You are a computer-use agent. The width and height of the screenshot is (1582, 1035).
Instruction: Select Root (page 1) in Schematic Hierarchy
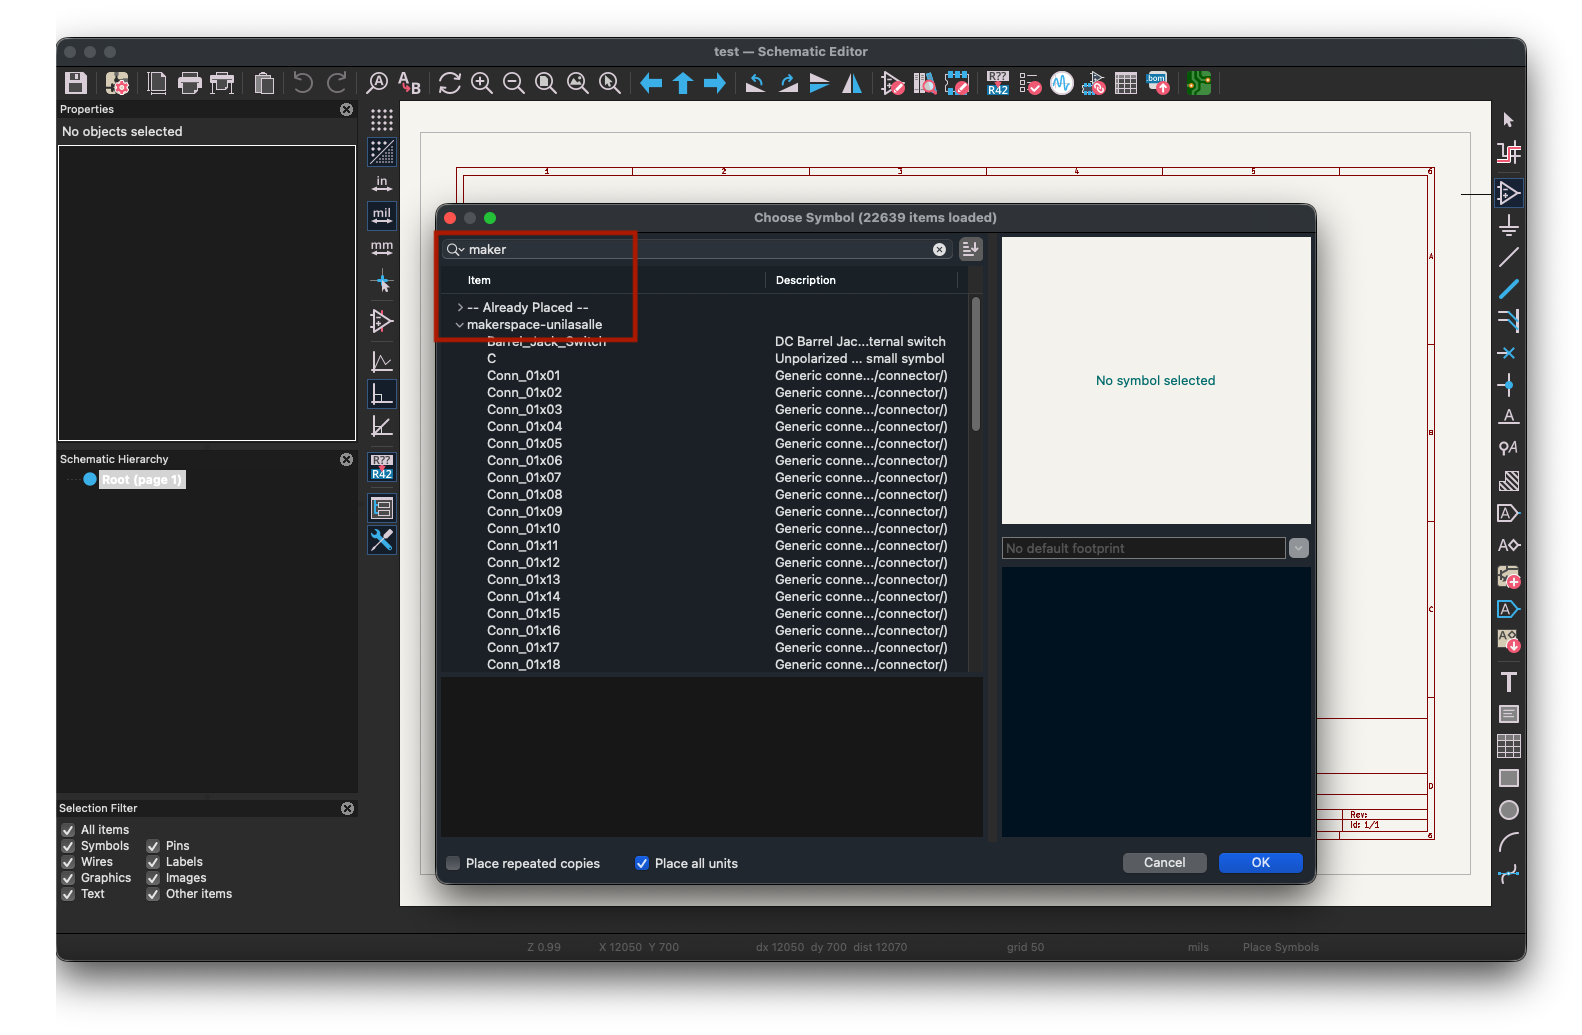(141, 480)
